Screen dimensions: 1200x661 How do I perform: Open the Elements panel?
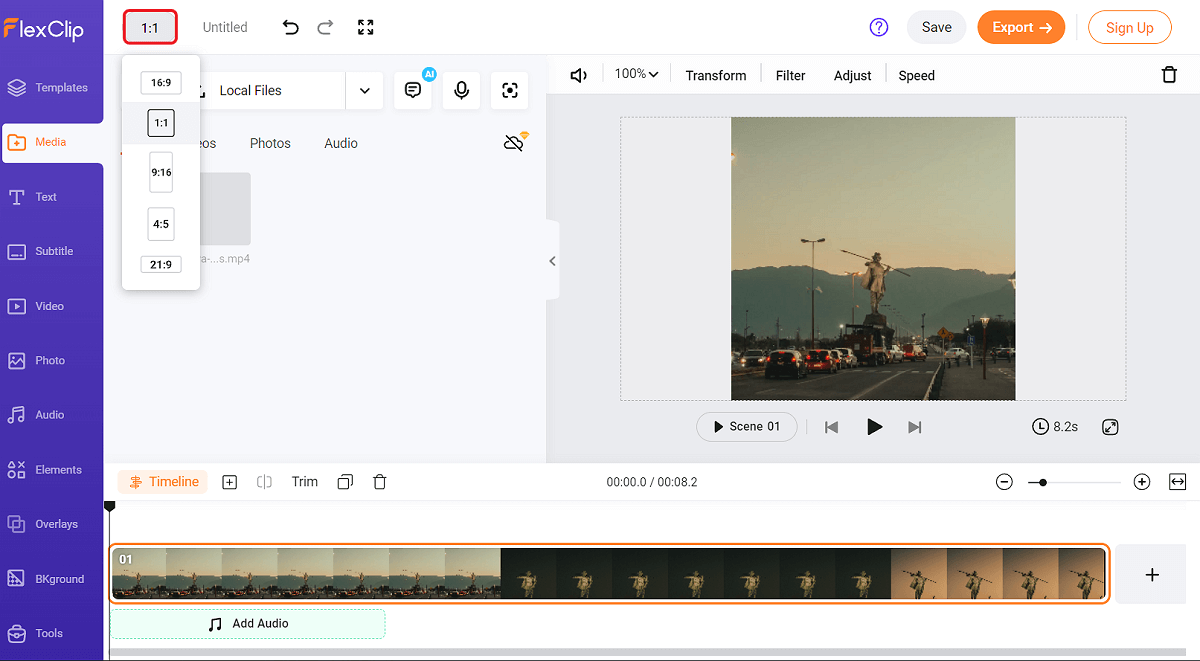click(x=51, y=469)
